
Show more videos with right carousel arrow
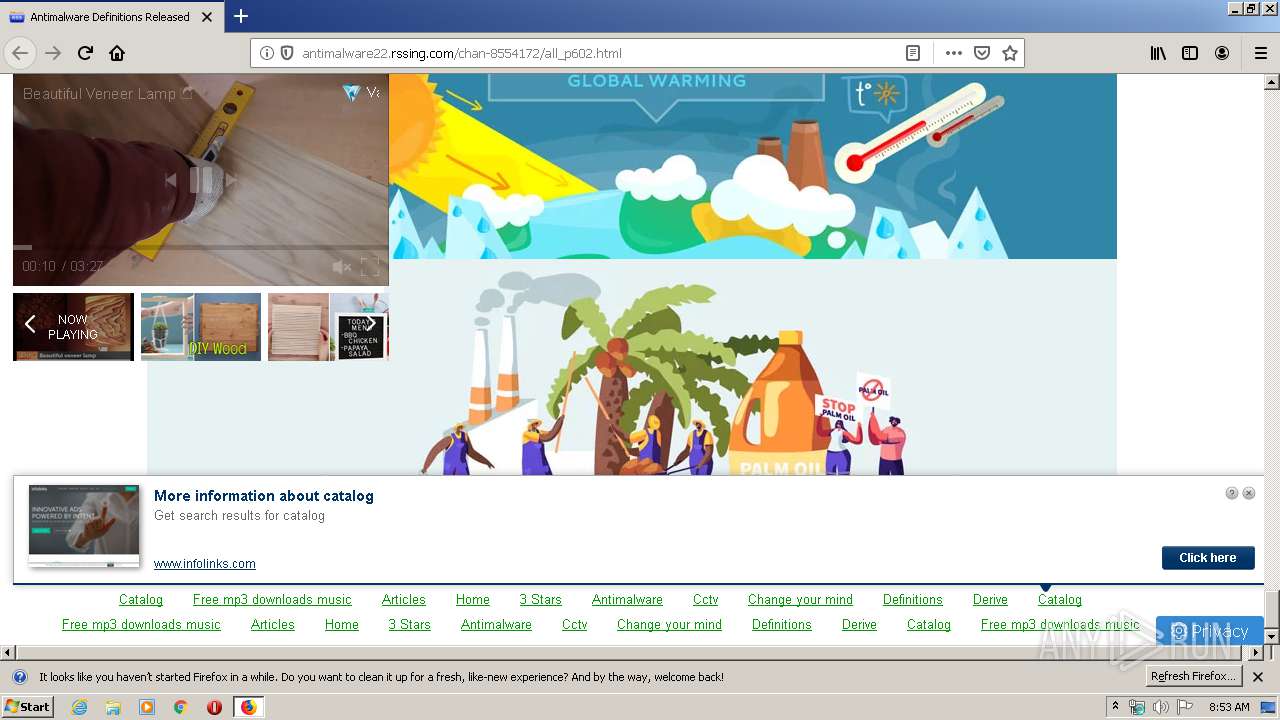(x=371, y=323)
